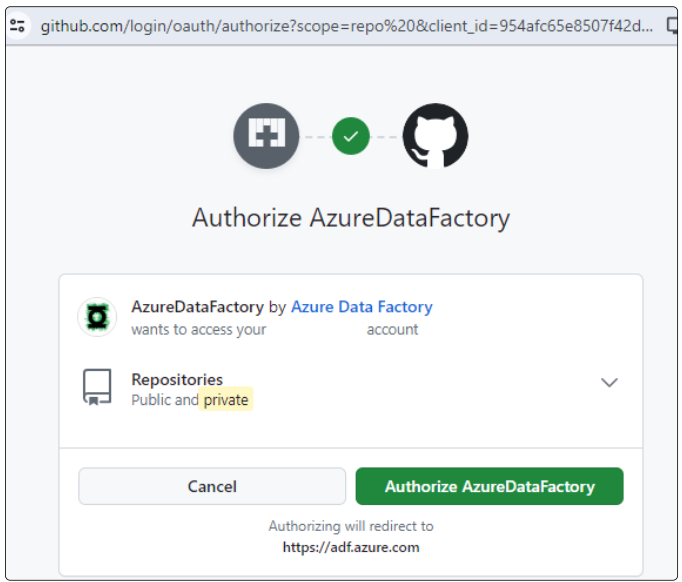Open the Azure Data Factory publisher link
The image size is (682, 582).
pyautogui.click(x=361, y=307)
